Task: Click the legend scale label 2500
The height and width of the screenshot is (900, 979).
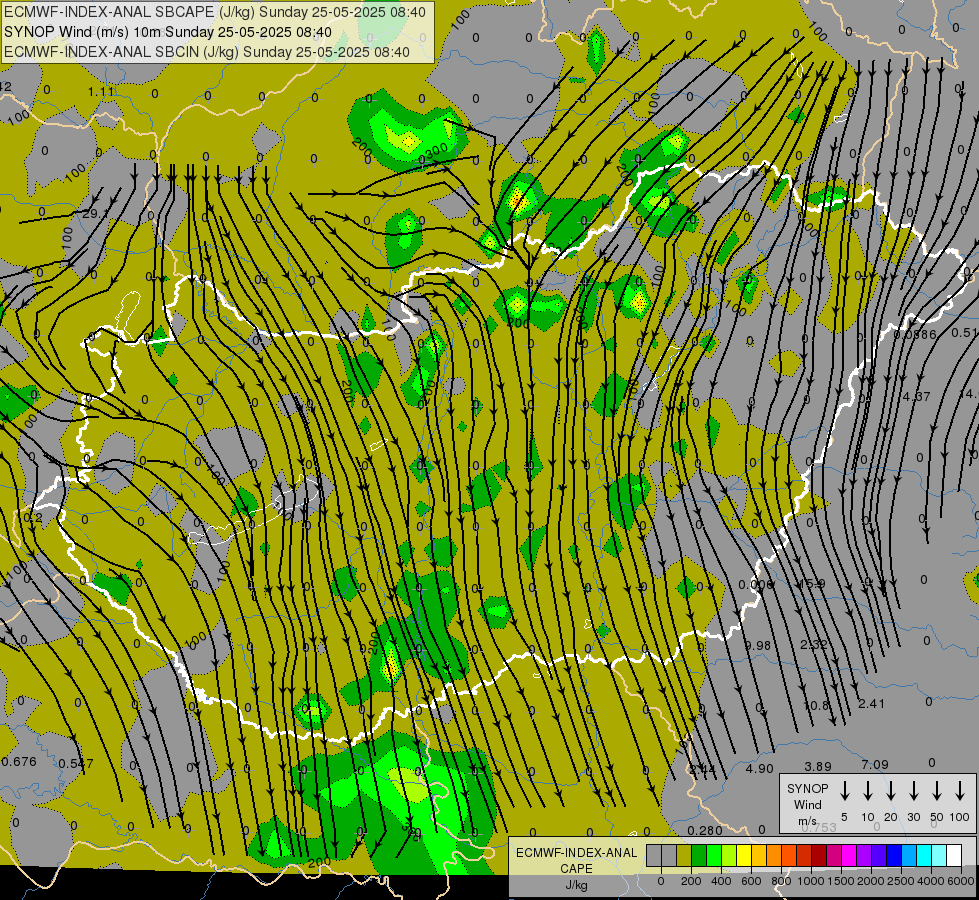Action: [901, 881]
